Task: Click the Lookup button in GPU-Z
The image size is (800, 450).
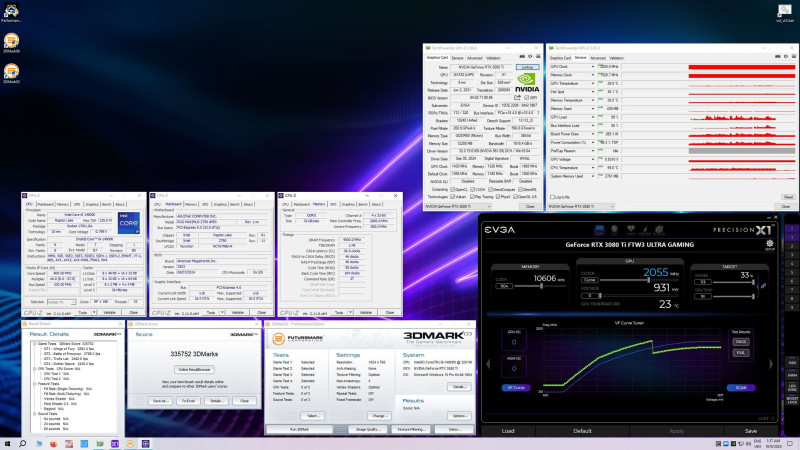Action: (527, 67)
